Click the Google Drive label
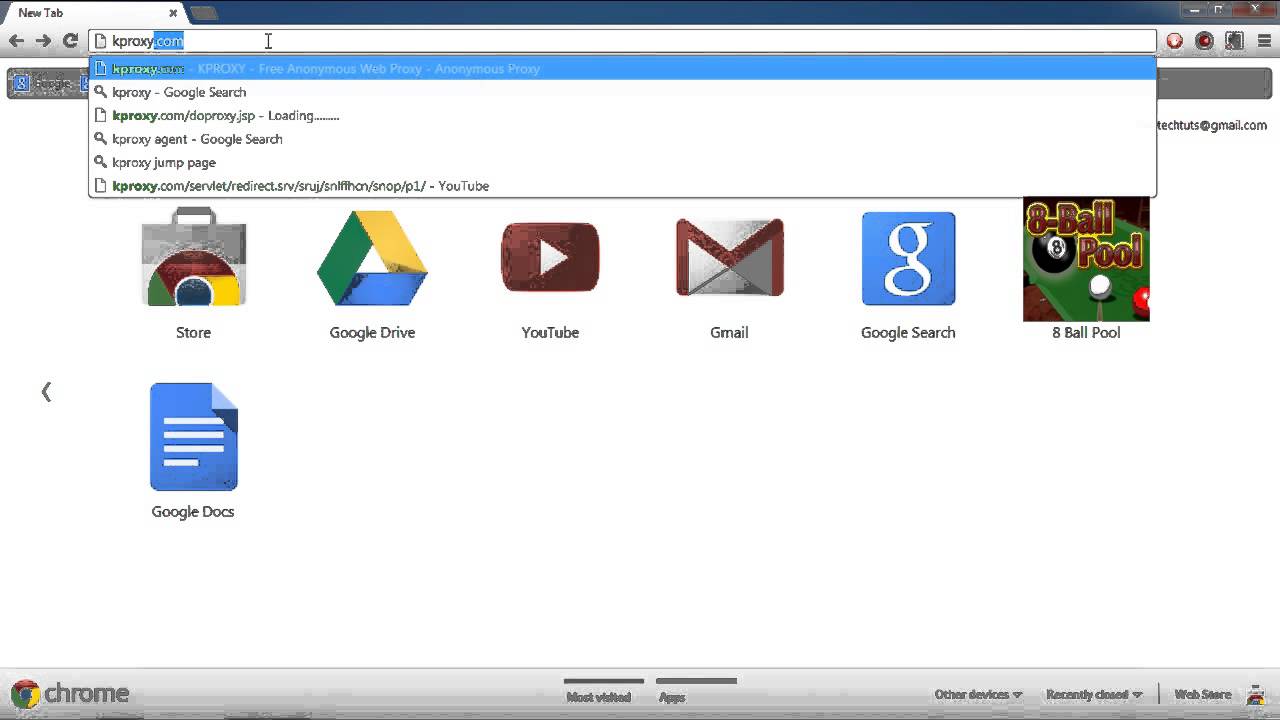 click(x=372, y=332)
